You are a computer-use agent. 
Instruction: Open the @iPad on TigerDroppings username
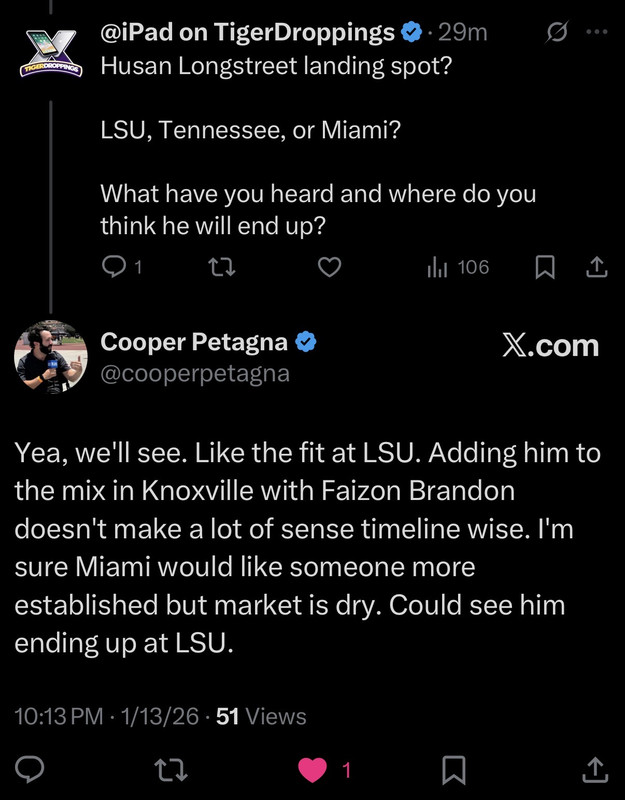pos(247,33)
